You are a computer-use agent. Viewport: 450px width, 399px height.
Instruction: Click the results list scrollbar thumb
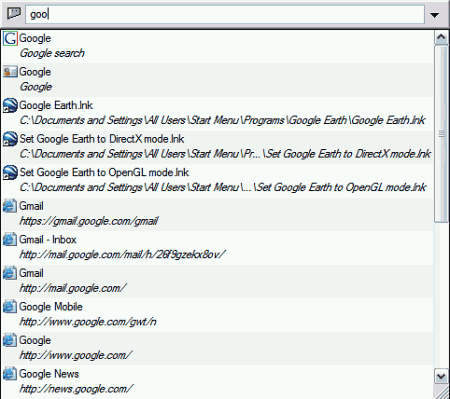(x=441, y=134)
